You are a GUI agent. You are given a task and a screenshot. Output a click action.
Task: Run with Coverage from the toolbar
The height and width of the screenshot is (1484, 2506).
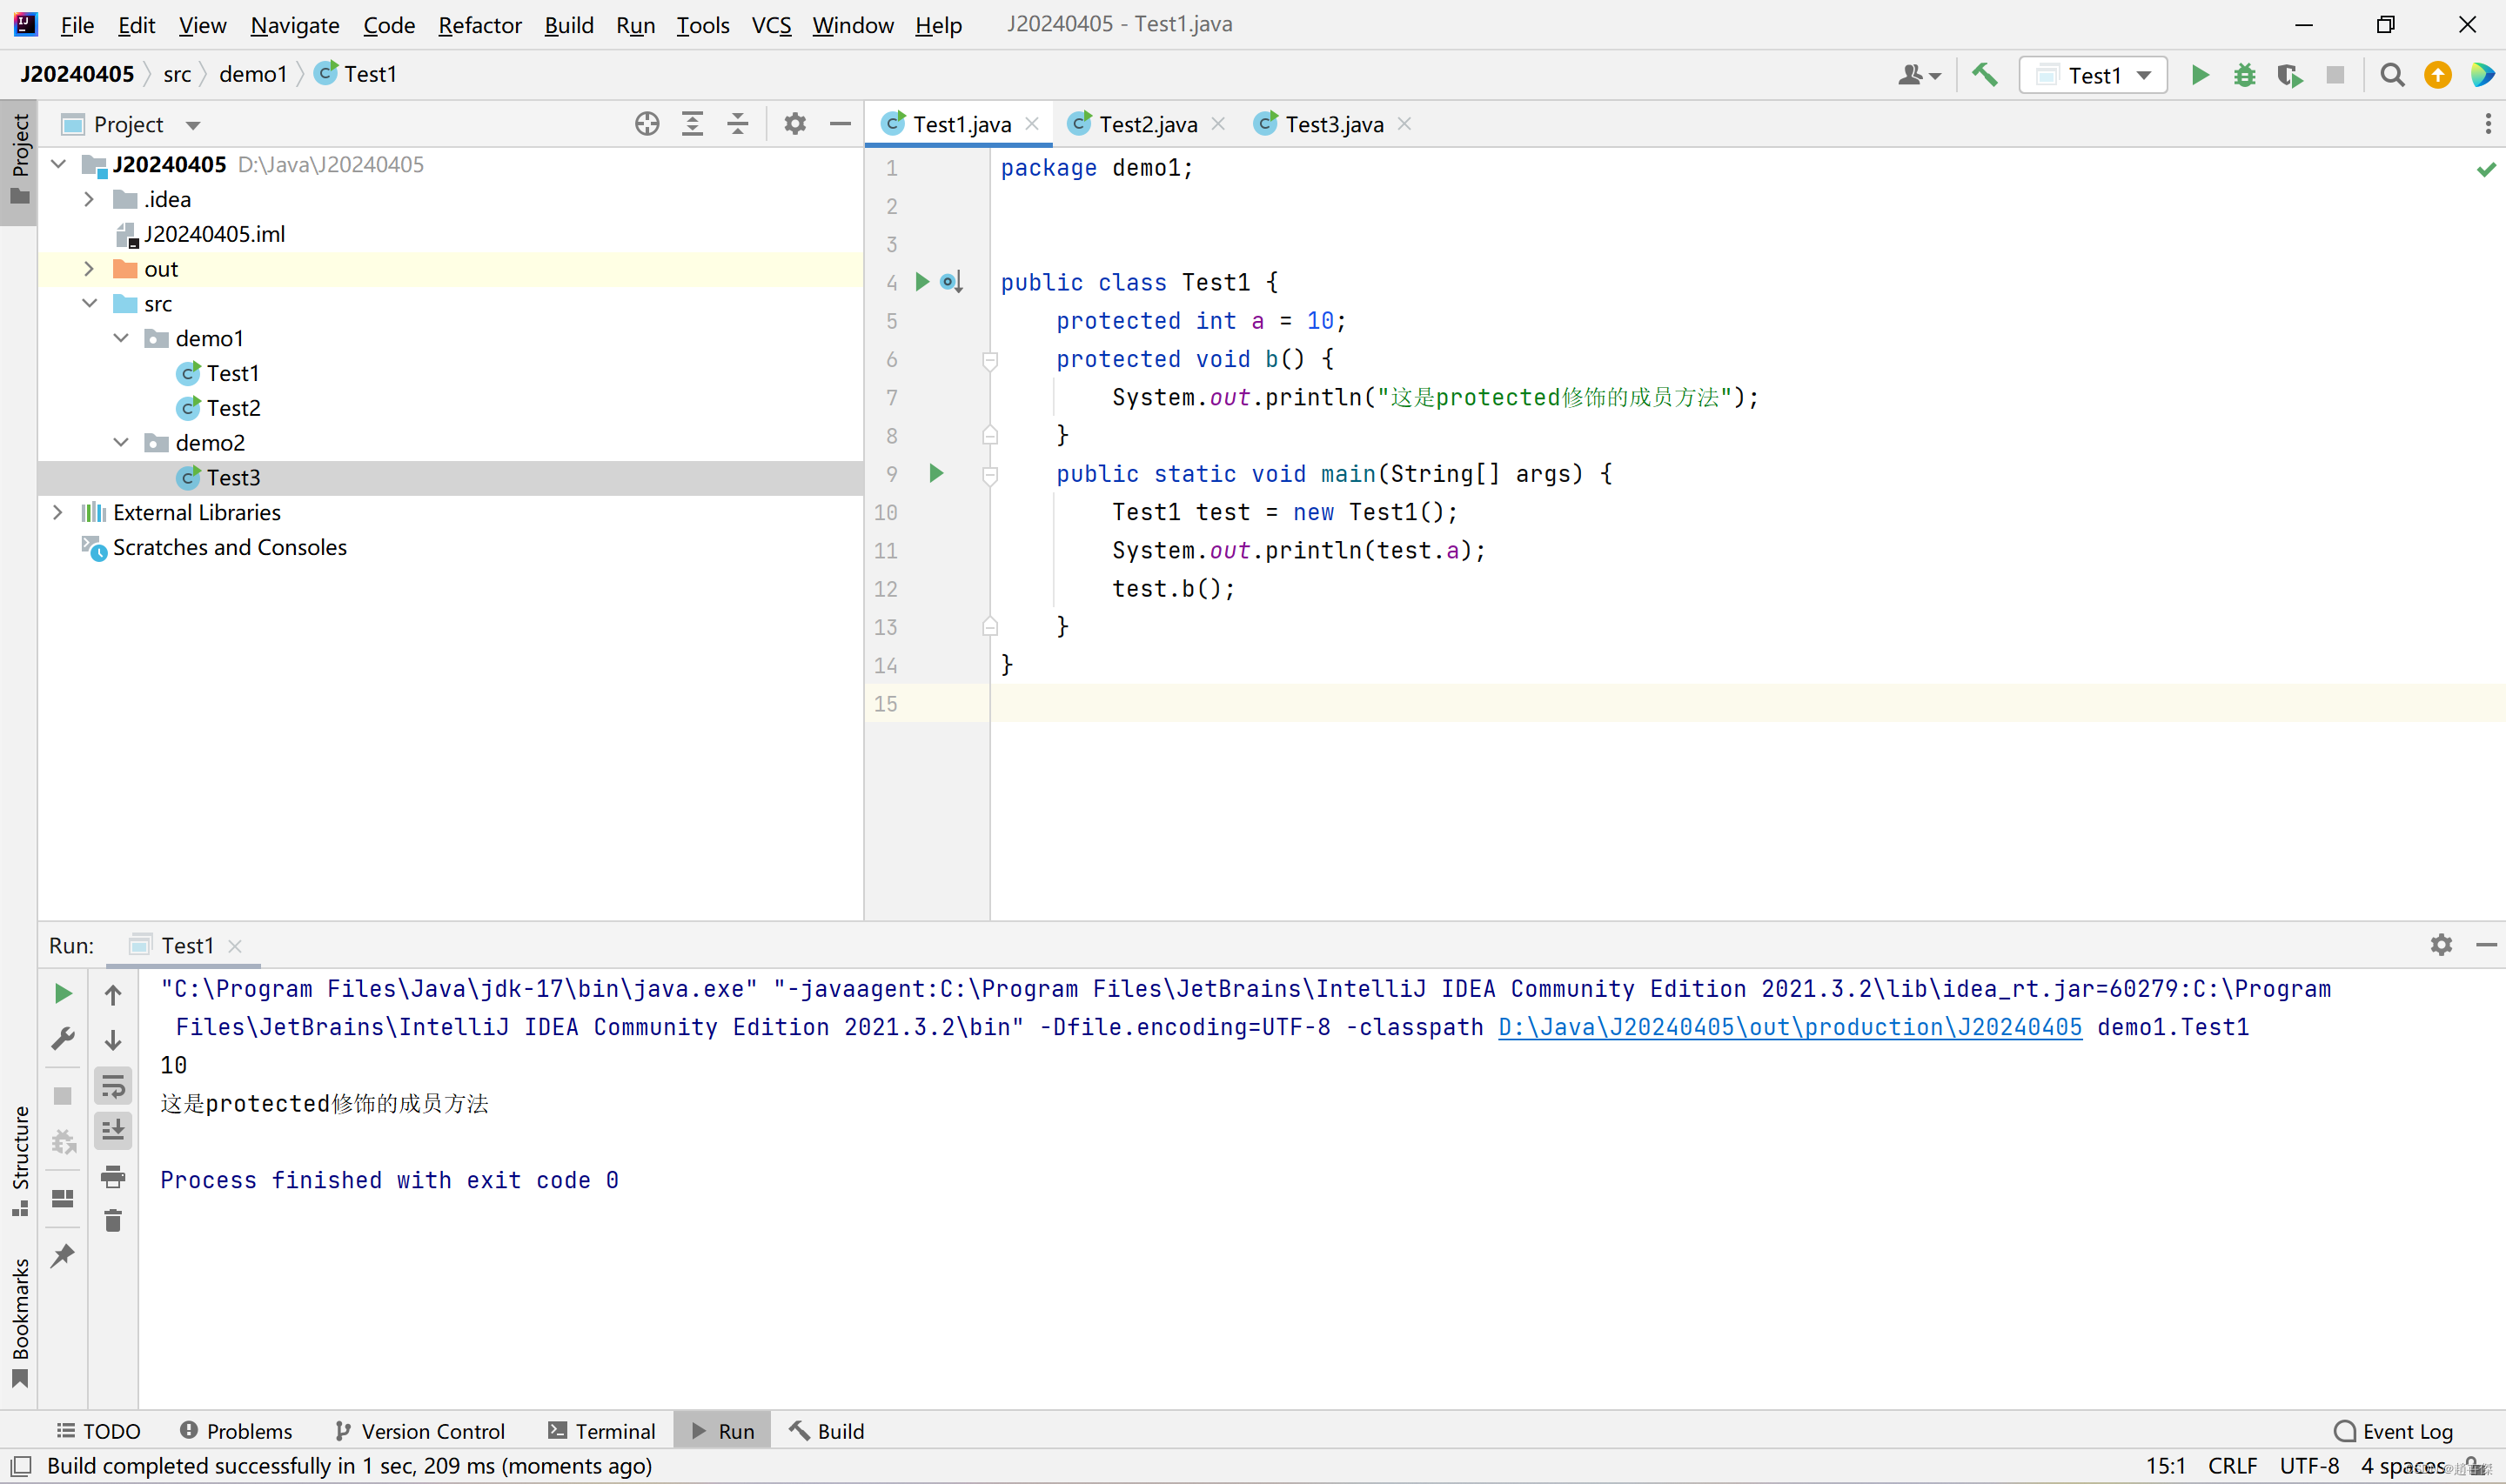coord(2289,75)
